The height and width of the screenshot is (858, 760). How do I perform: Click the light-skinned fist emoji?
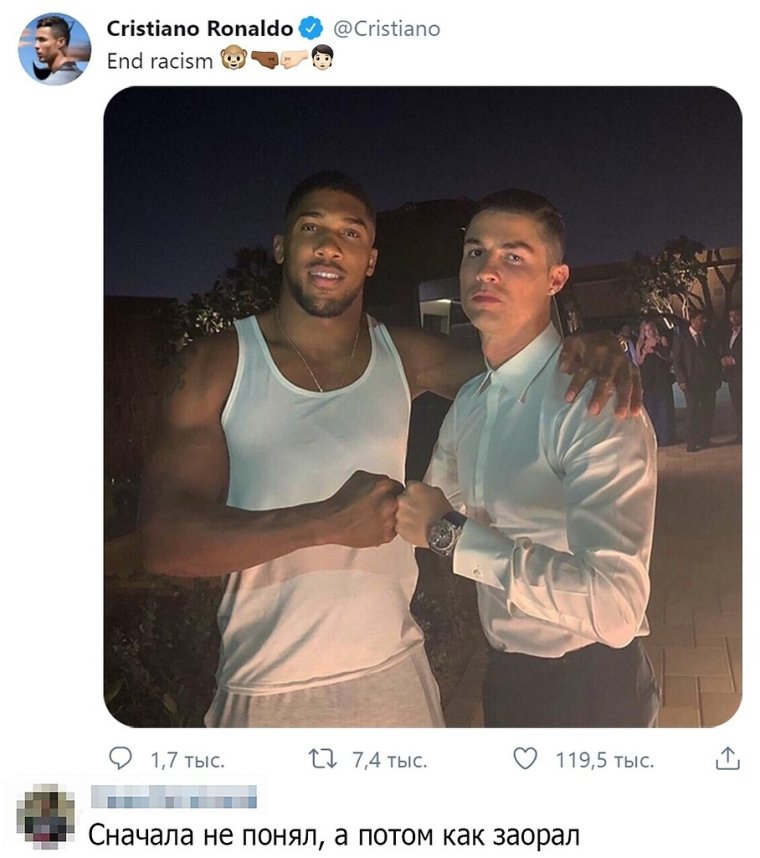tap(293, 60)
